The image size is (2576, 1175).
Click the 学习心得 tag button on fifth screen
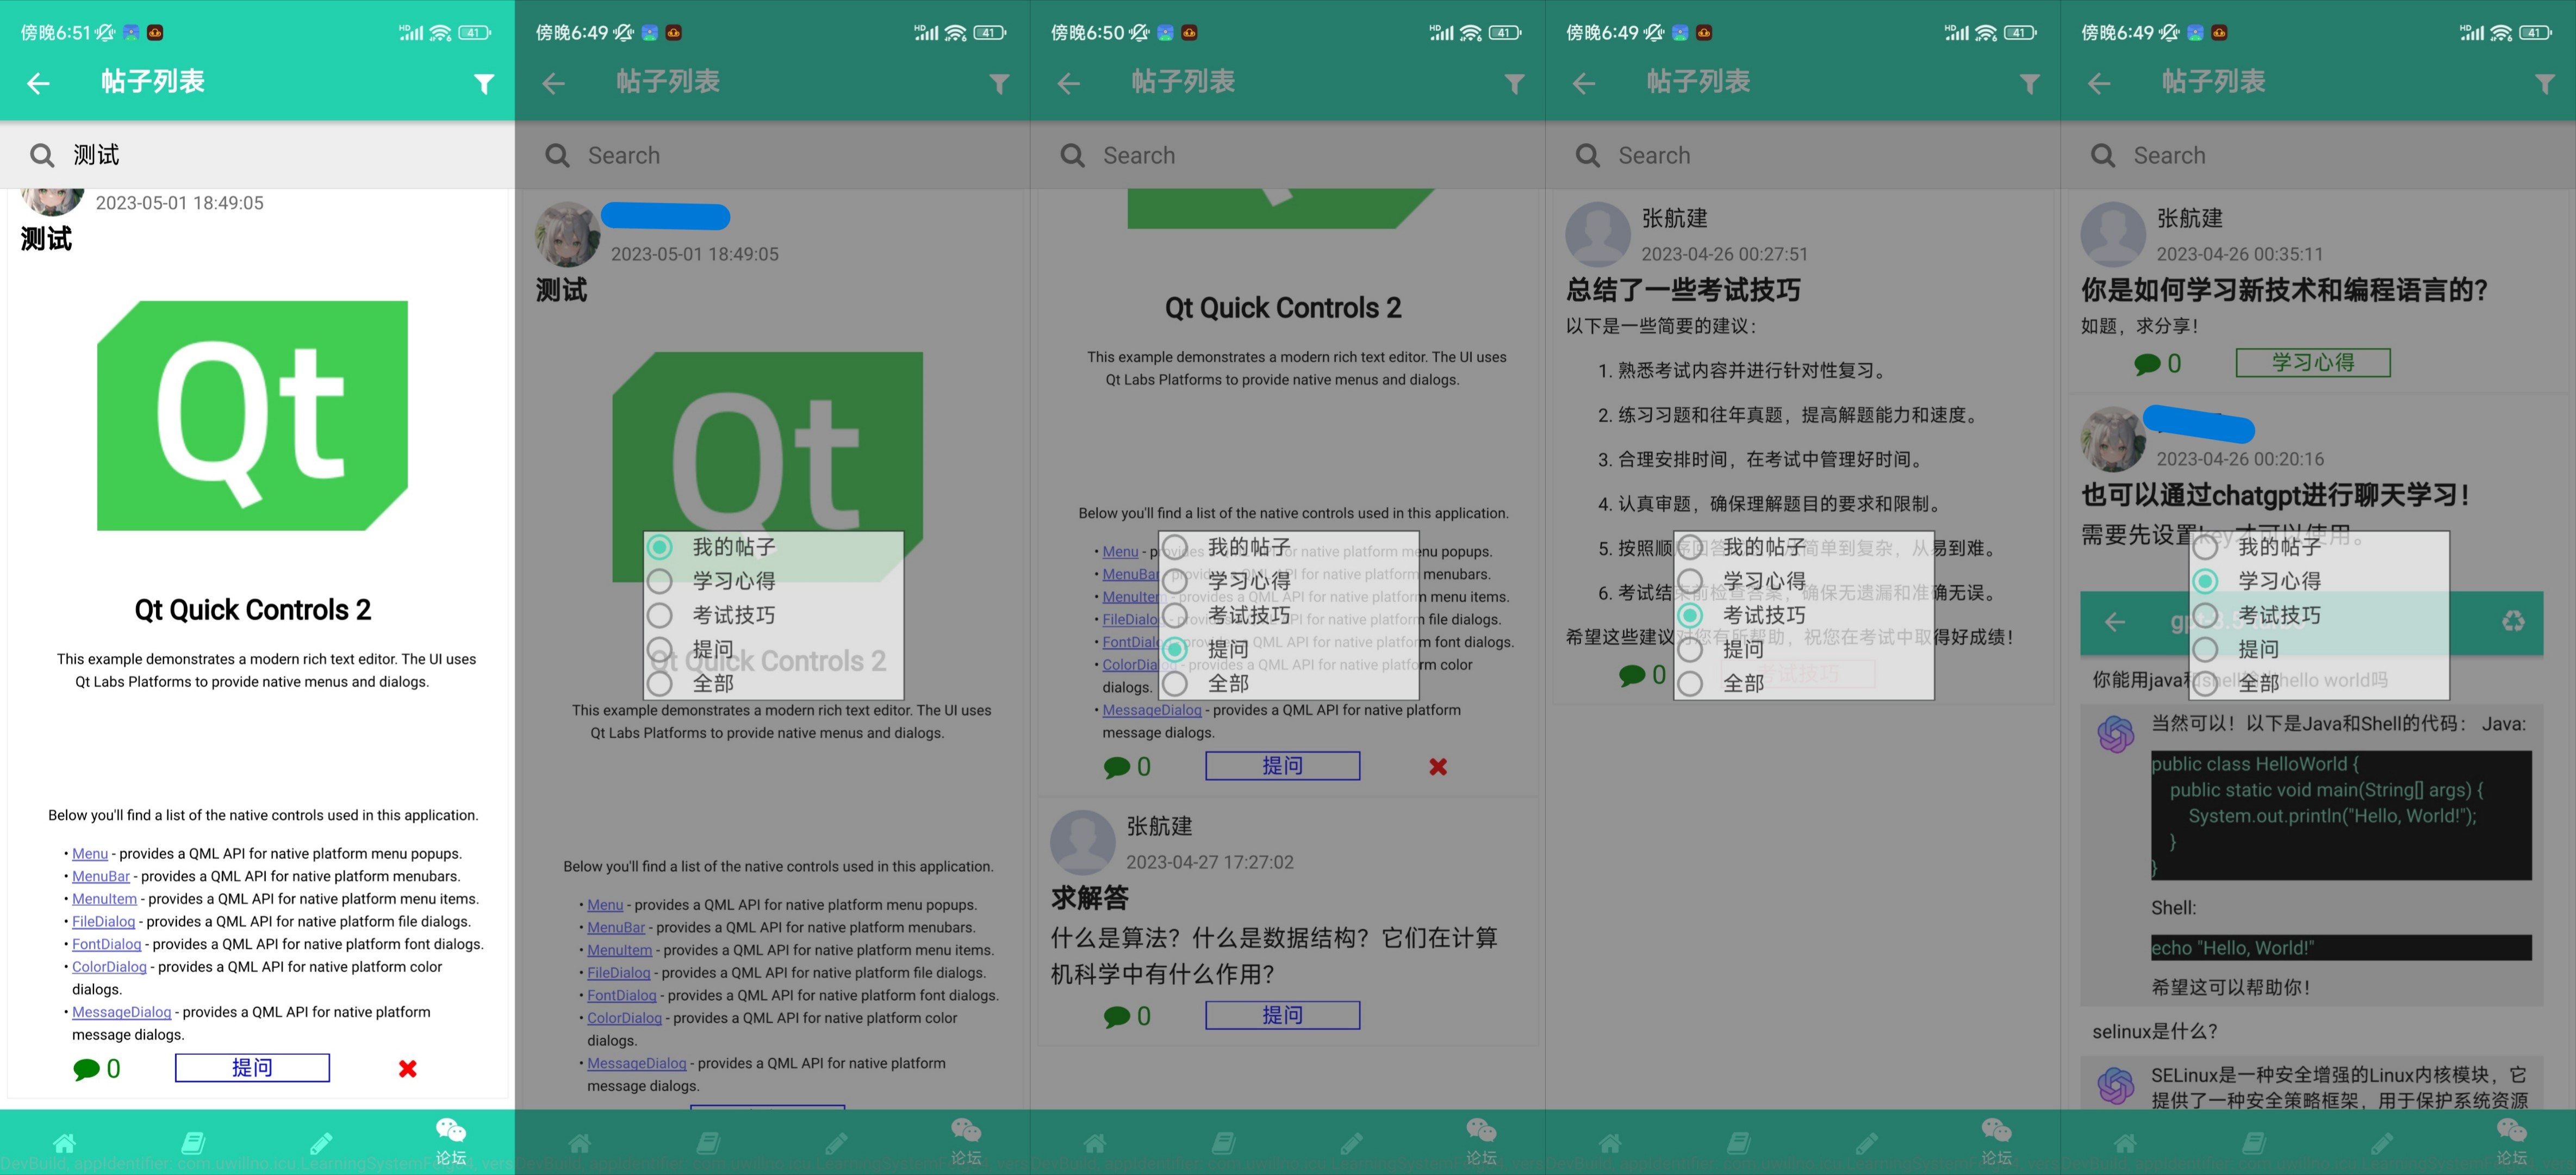2312,362
